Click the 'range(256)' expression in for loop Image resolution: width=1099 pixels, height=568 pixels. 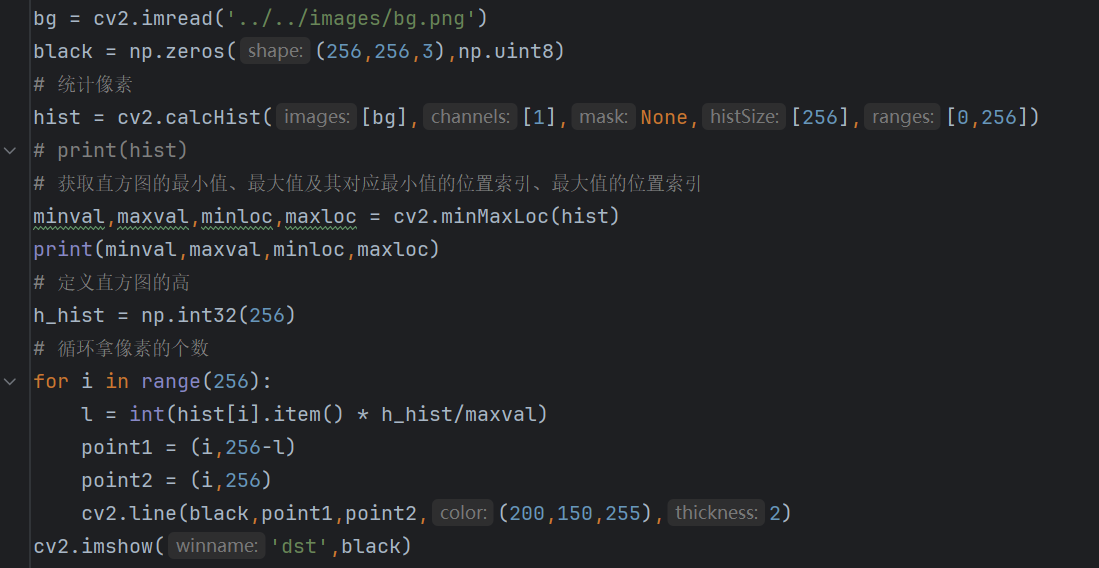pyautogui.click(x=200, y=381)
